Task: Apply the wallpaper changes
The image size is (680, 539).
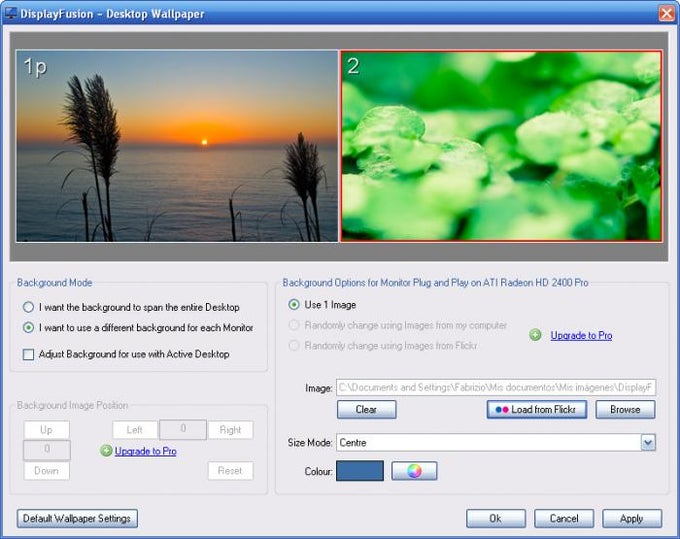Action: click(632, 519)
